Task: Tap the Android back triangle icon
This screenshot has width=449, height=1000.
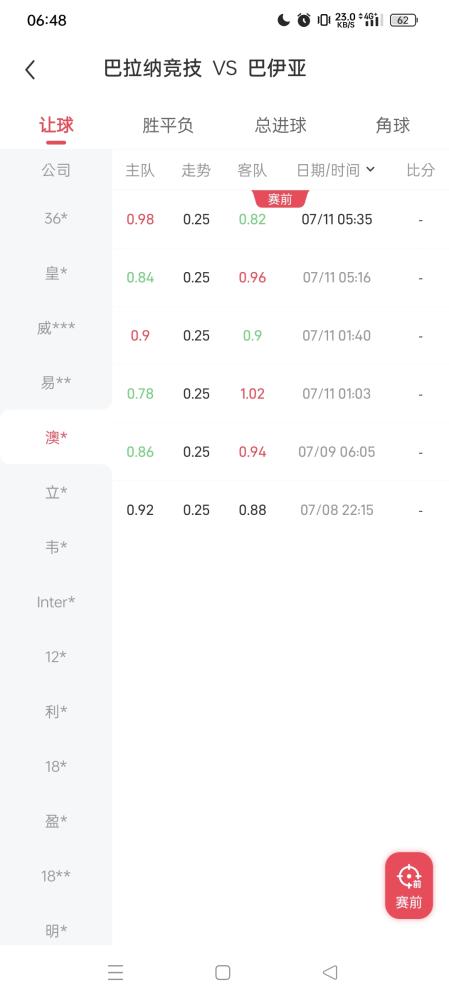Action: 330,972
